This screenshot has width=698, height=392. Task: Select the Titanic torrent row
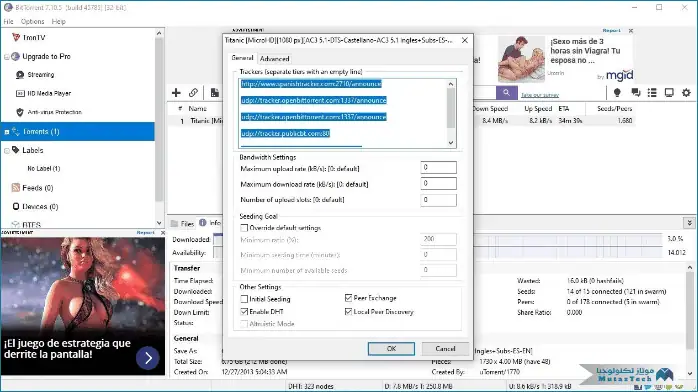[x=401, y=121]
